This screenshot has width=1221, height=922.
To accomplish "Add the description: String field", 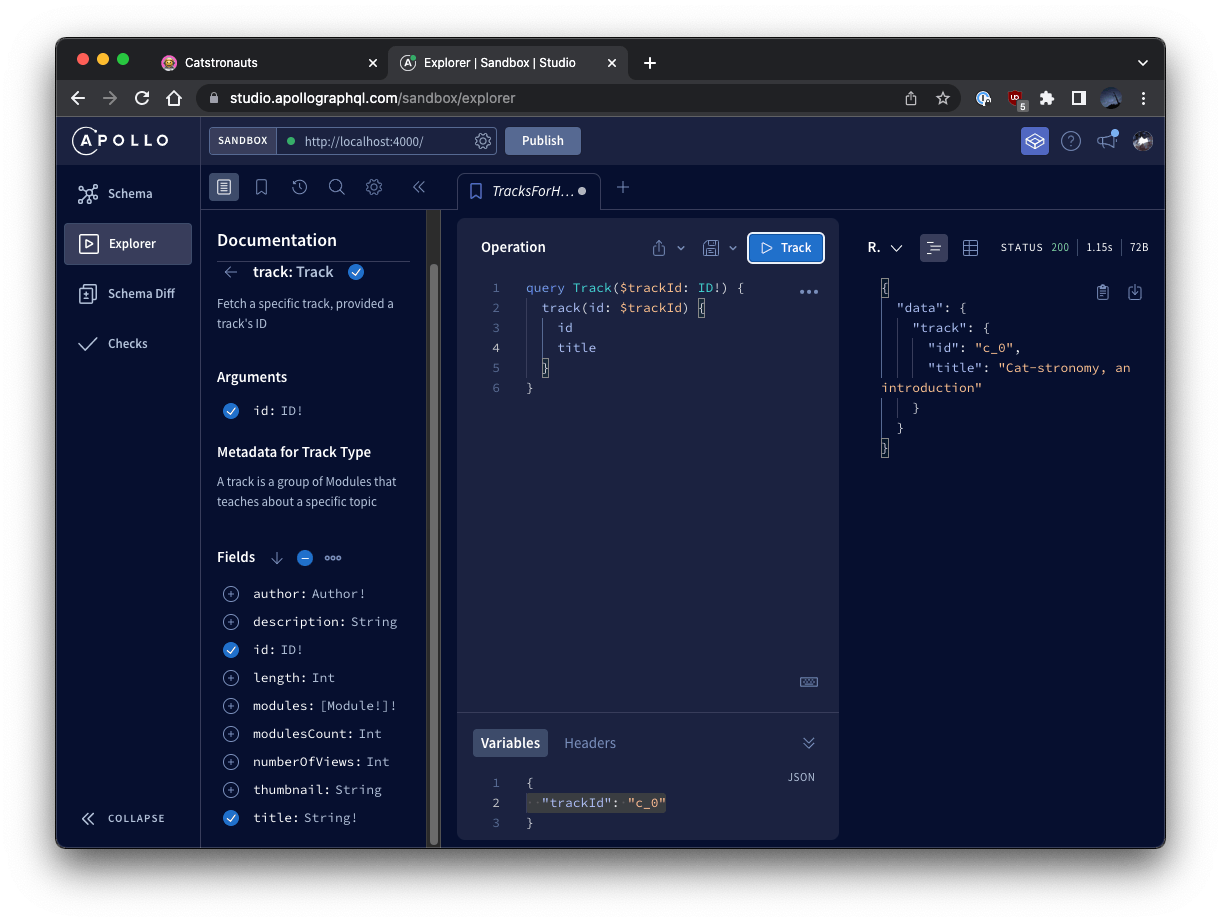I will (x=231, y=622).
